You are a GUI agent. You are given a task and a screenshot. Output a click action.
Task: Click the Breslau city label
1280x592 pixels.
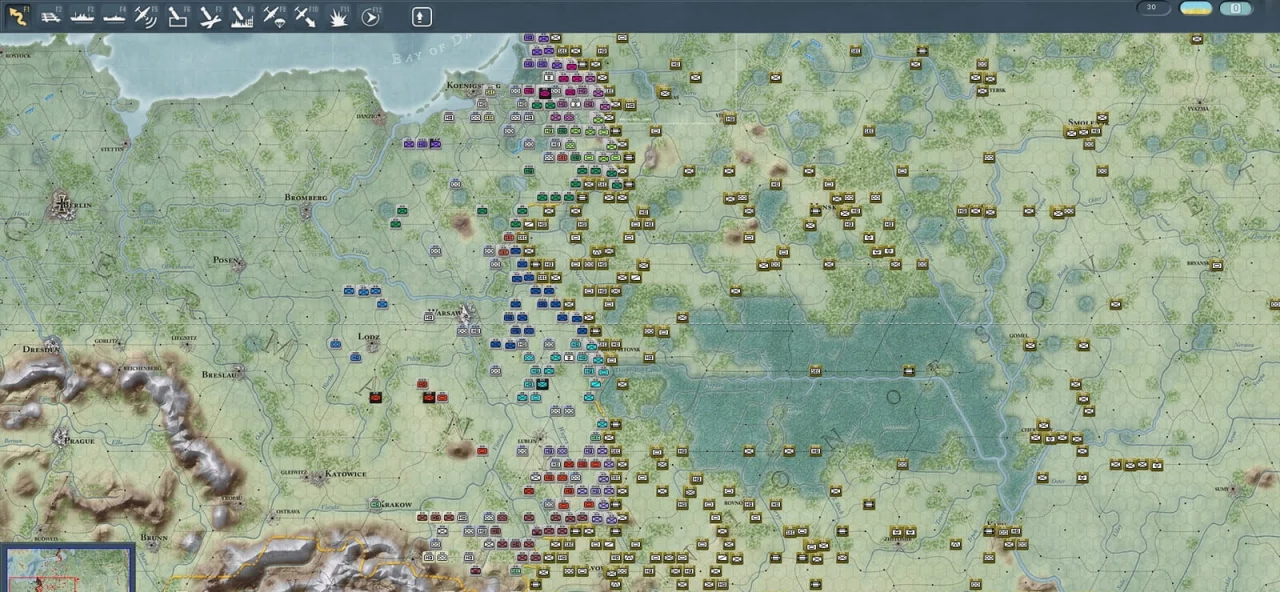point(219,375)
